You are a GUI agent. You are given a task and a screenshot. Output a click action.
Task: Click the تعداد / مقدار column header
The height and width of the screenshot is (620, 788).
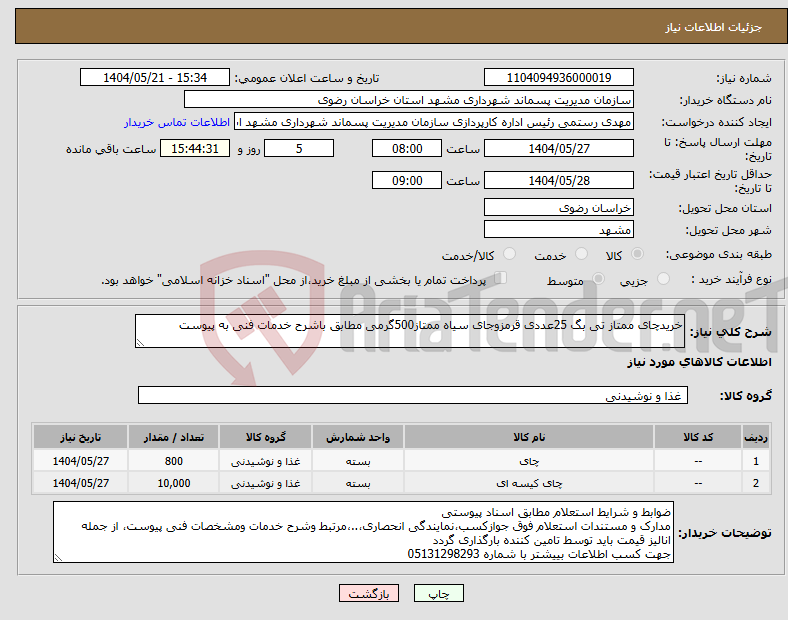point(173,437)
